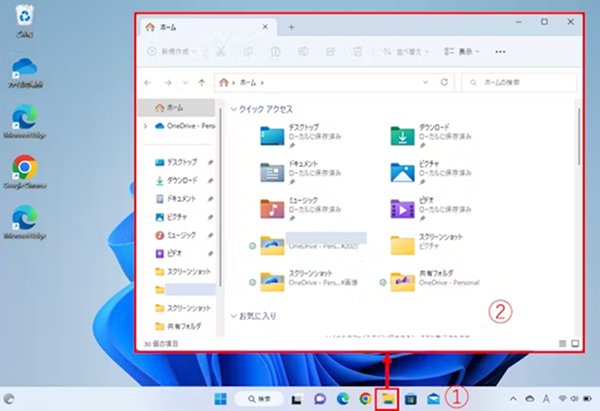Click the File Explorer icon on taskbar
This screenshot has height=411, width=600.
(x=387, y=399)
